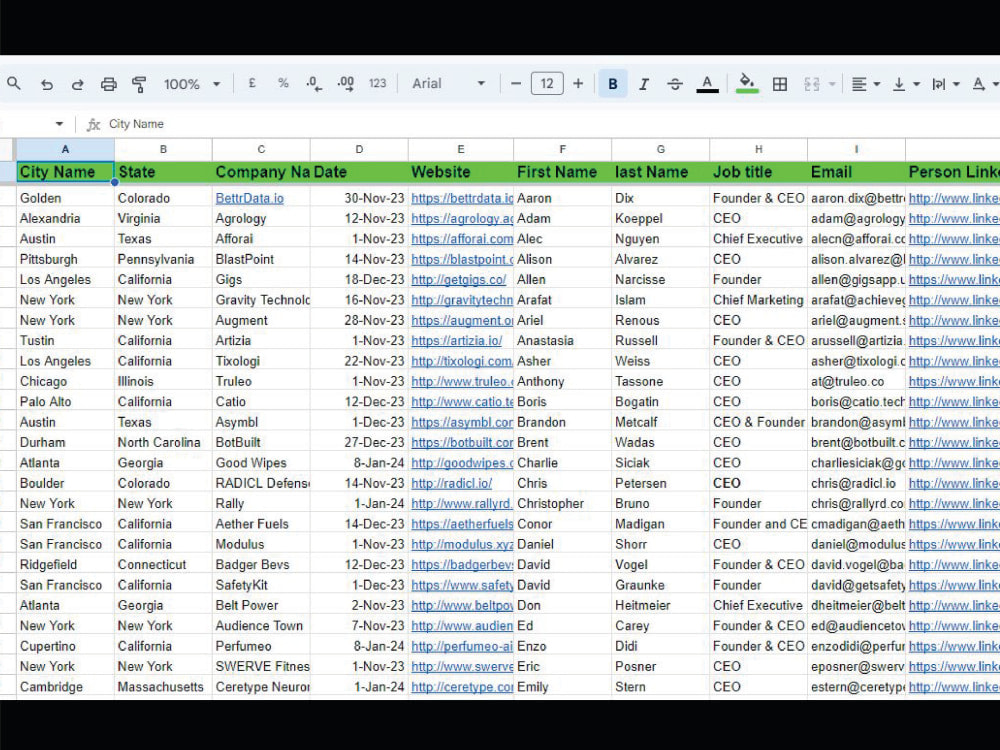Open the 100% zoom dropdown
The height and width of the screenshot is (750, 1000).
point(192,84)
